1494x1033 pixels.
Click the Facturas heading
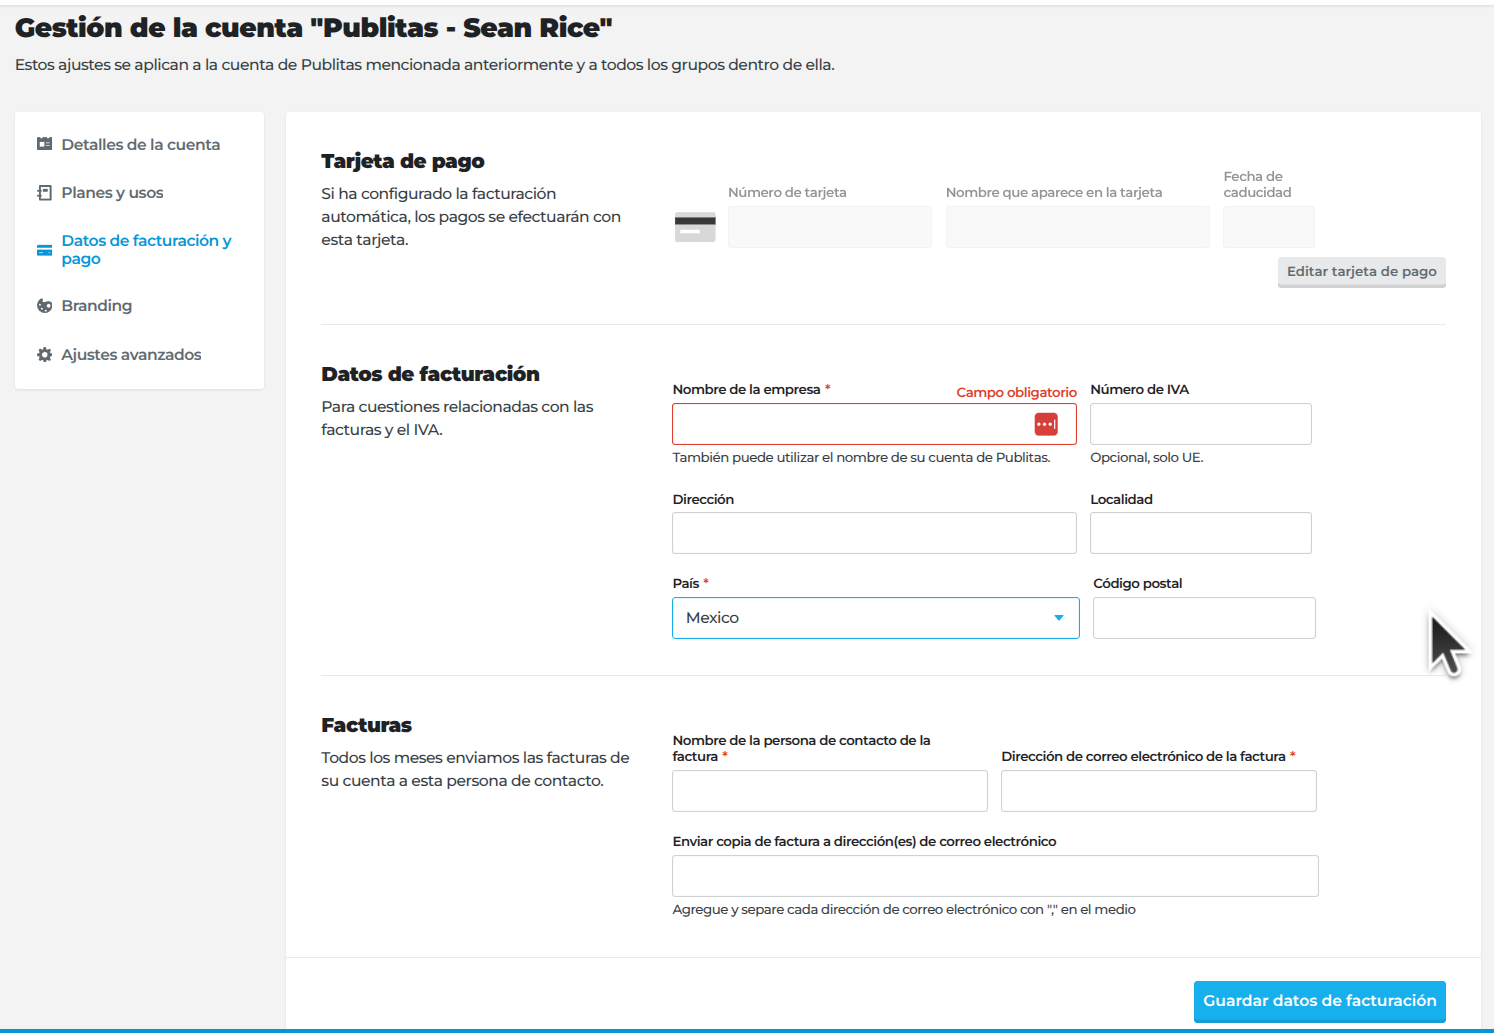pos(366,725)
